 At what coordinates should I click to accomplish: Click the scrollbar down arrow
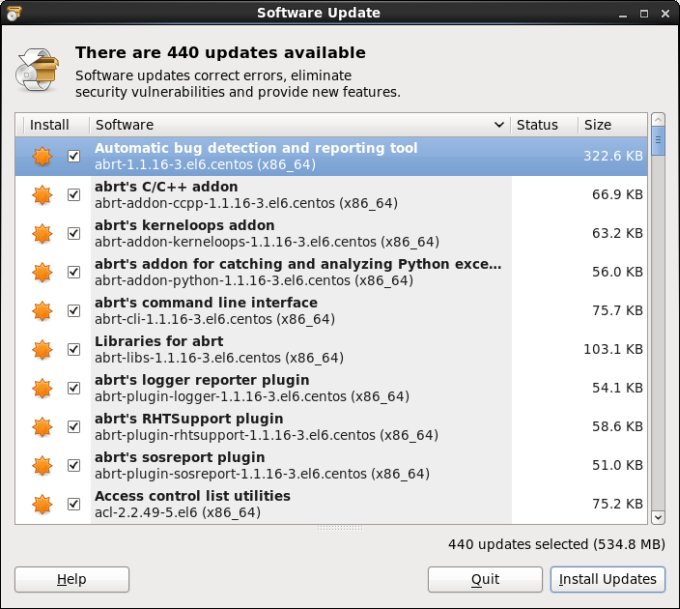[x=658, y=517]
